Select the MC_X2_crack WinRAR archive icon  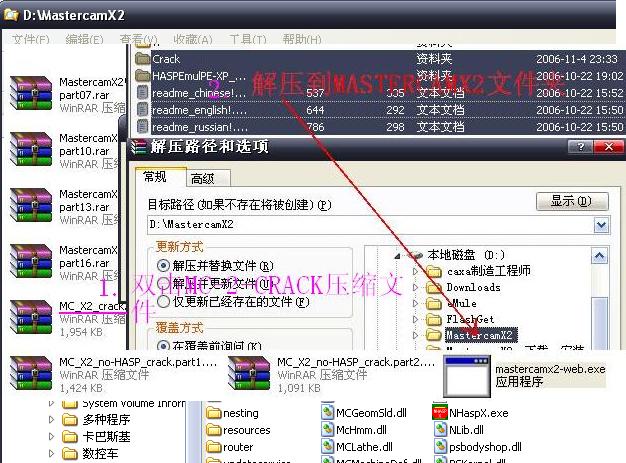pyautogui.click(x=31, y=317)
